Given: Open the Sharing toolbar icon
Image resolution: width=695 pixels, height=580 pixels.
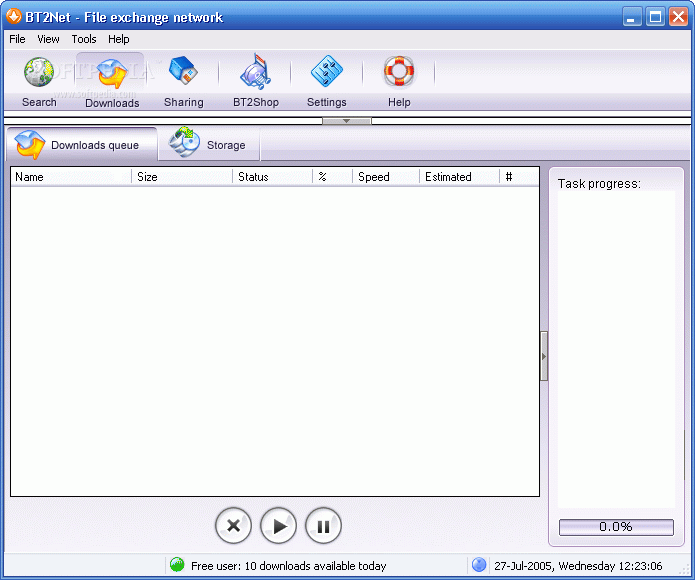Looking at the screenshot, I should [183, 70].
